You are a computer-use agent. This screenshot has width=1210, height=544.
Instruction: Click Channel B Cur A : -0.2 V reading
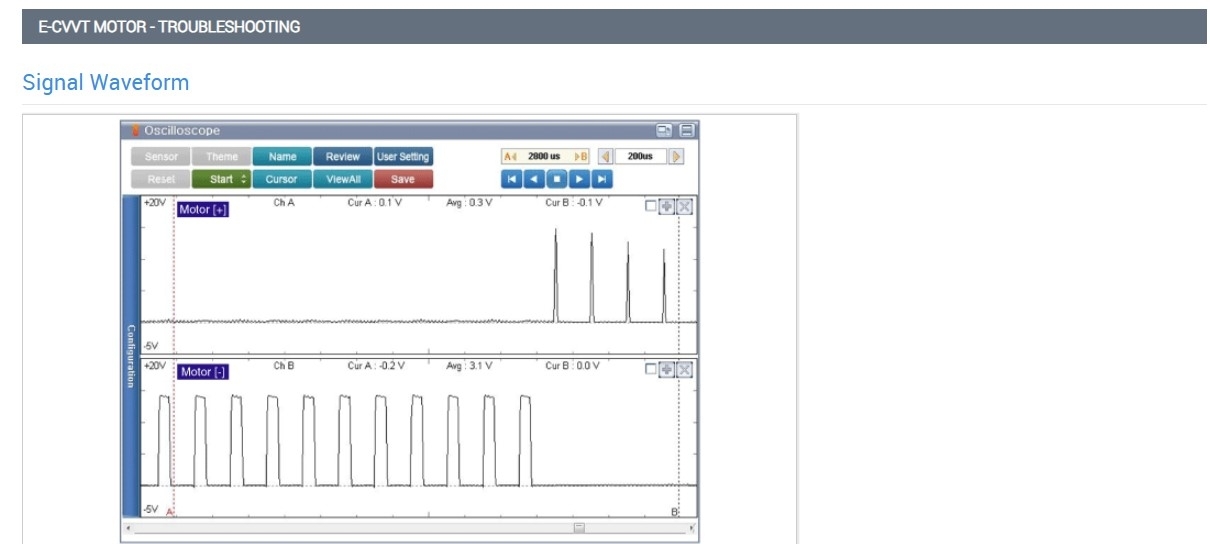376,365
